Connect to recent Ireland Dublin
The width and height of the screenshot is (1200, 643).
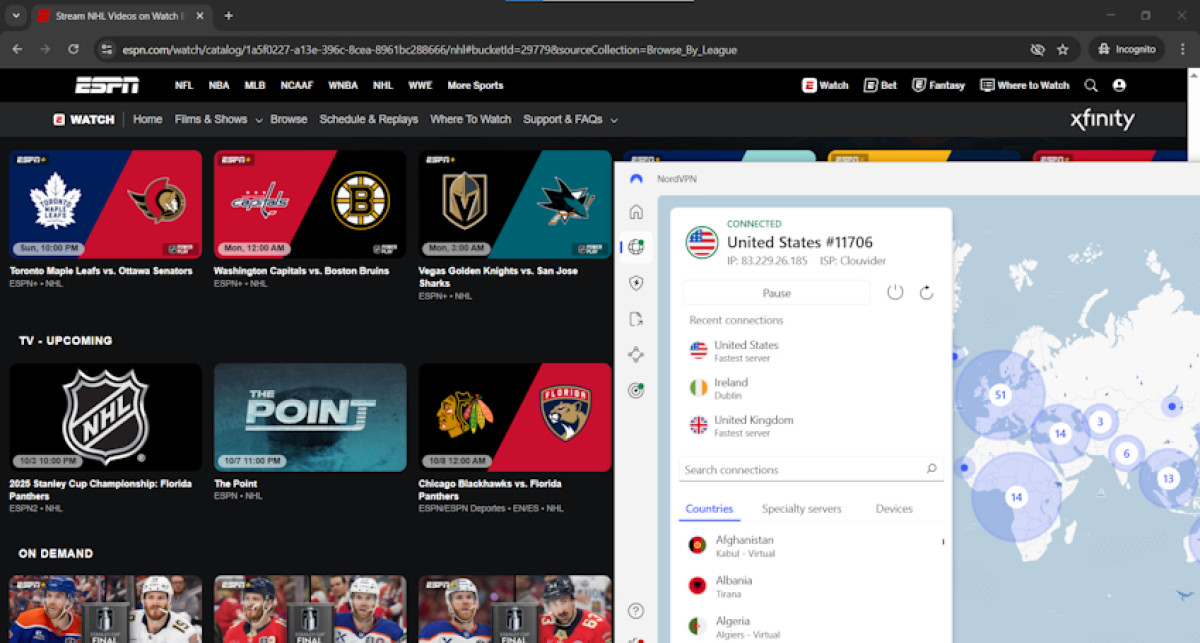(811, 388)
